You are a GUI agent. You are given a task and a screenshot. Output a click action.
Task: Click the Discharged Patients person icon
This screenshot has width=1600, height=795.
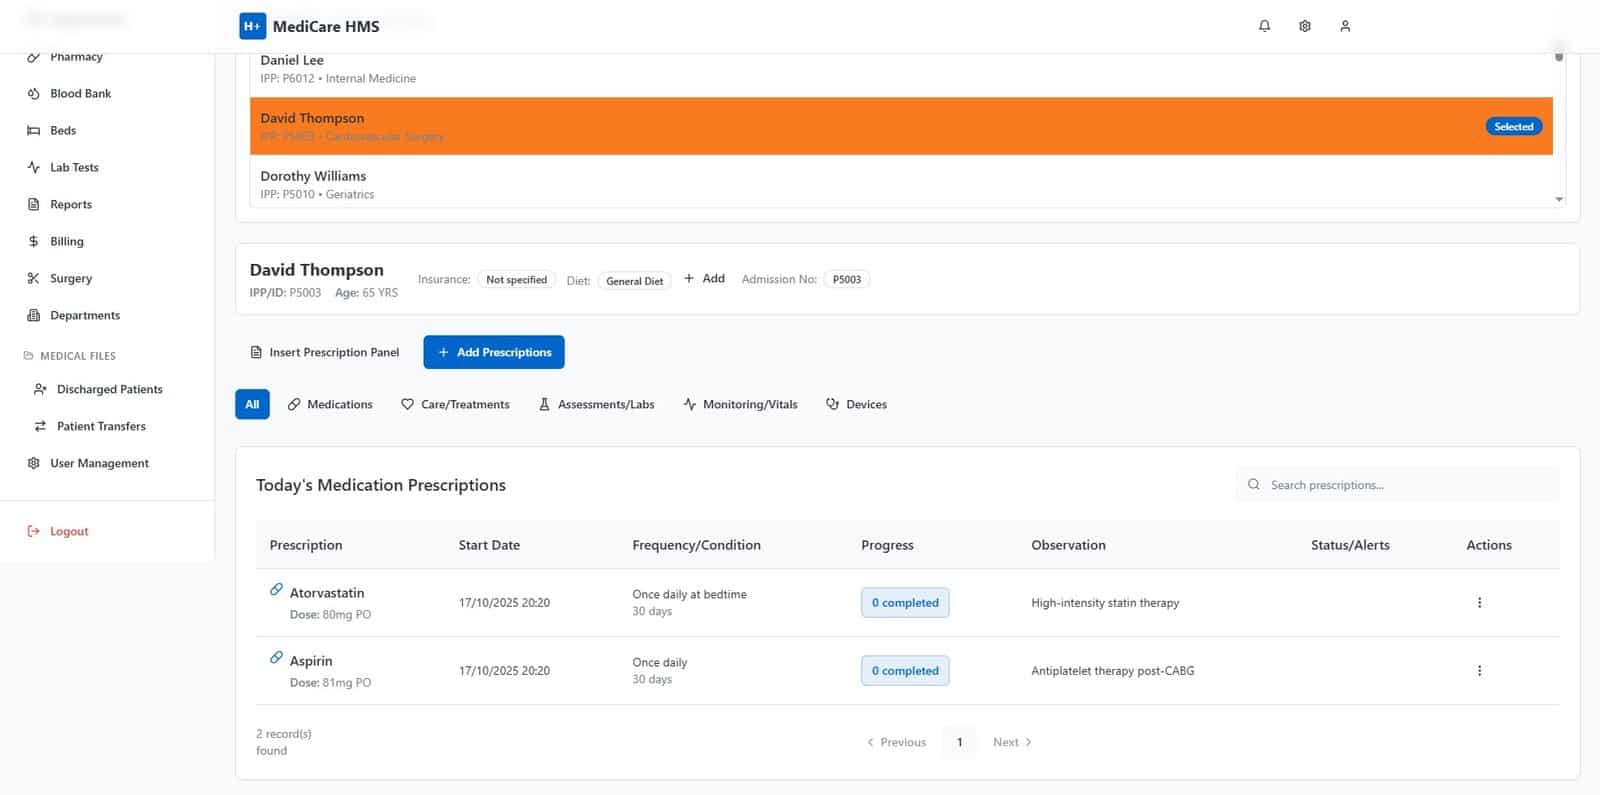tap(40, 390)
